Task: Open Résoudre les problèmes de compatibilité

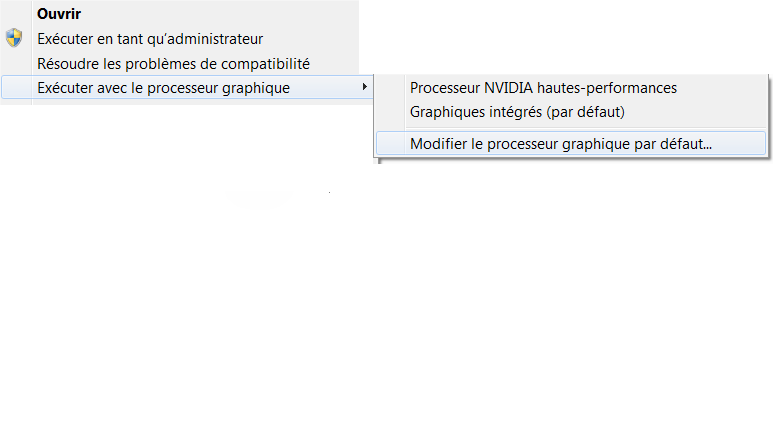Action: (x=180, y=64)
